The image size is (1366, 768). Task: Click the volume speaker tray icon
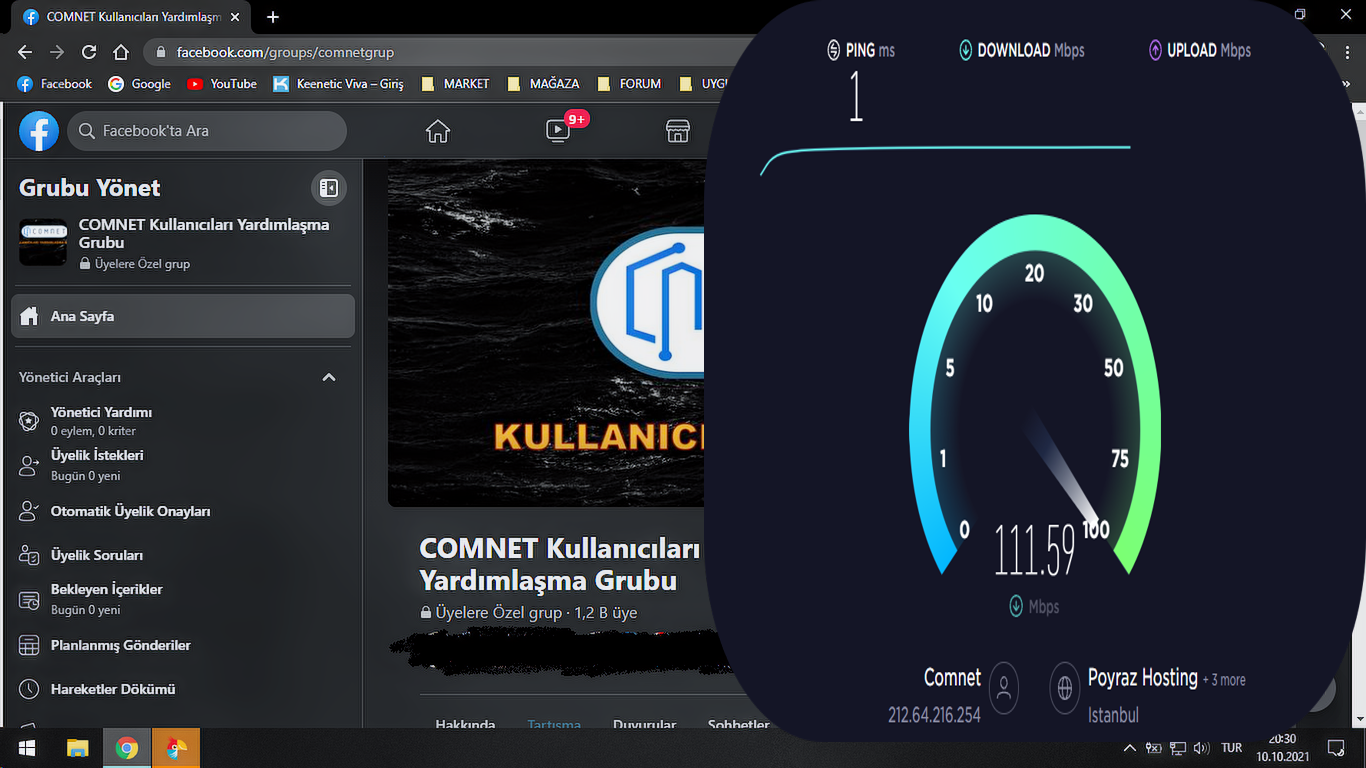pos(1202,748)
